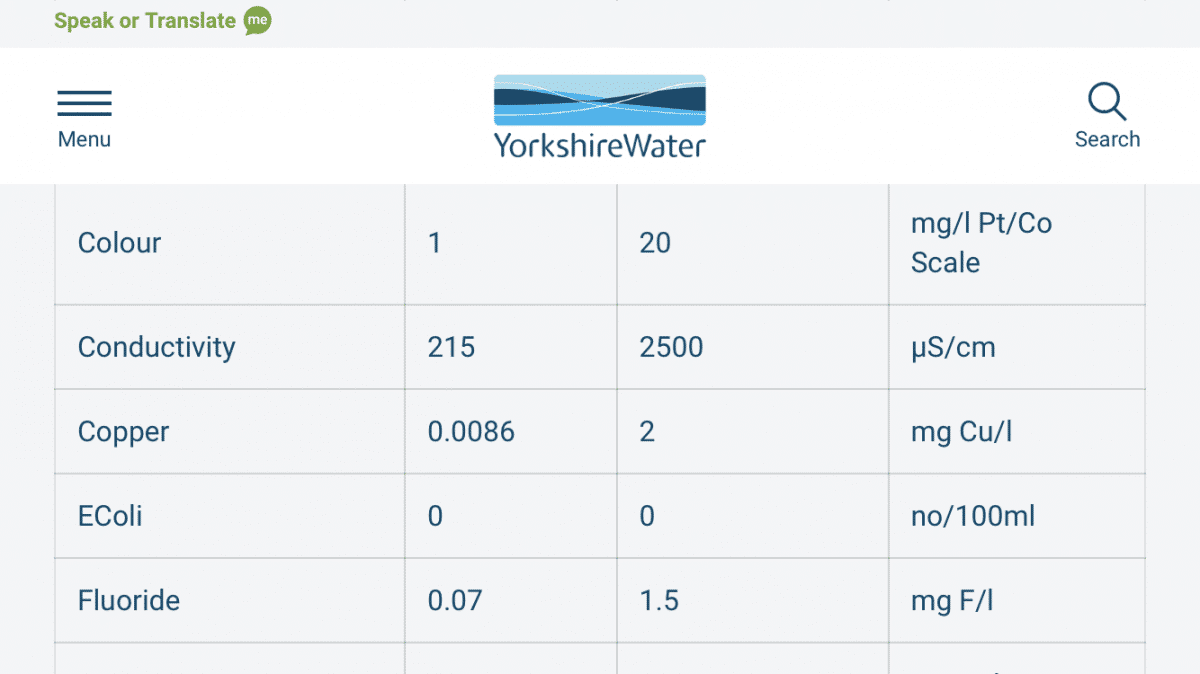Click the green 'me' speech bubble icon
The height and width of the screenshot is (674, 1200).
258,21
